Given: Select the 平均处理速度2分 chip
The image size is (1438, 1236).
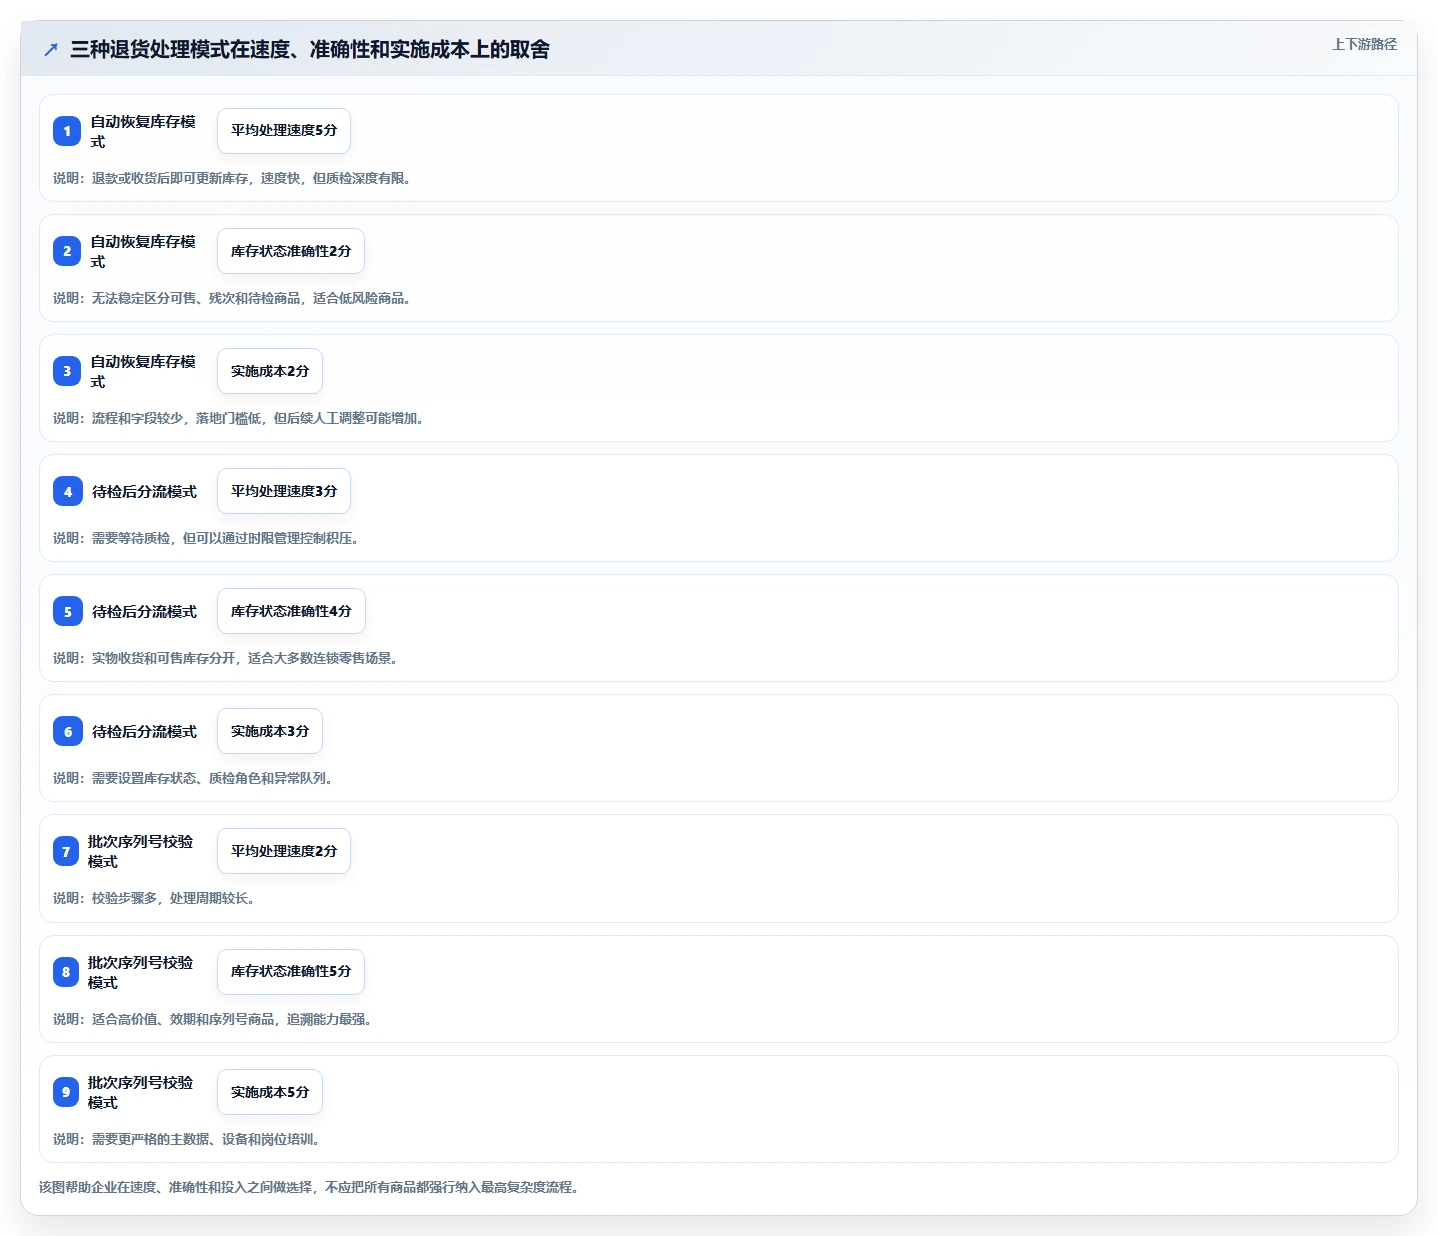Looking at the screenshot, I should (x=284, y=851).
